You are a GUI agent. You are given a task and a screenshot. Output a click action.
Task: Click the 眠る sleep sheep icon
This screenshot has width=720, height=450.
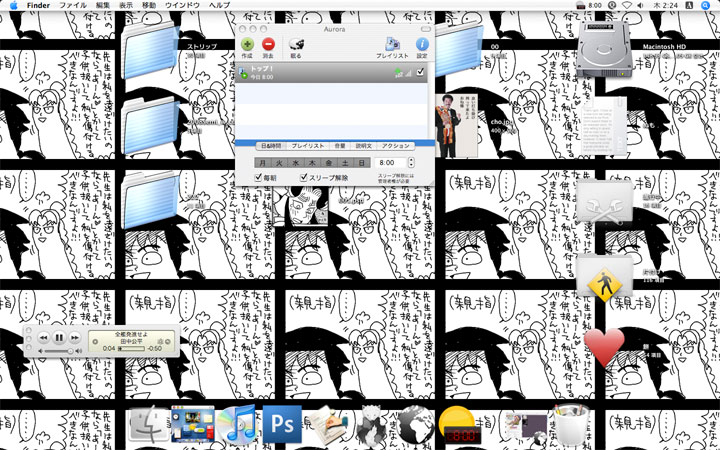(296, 45)
